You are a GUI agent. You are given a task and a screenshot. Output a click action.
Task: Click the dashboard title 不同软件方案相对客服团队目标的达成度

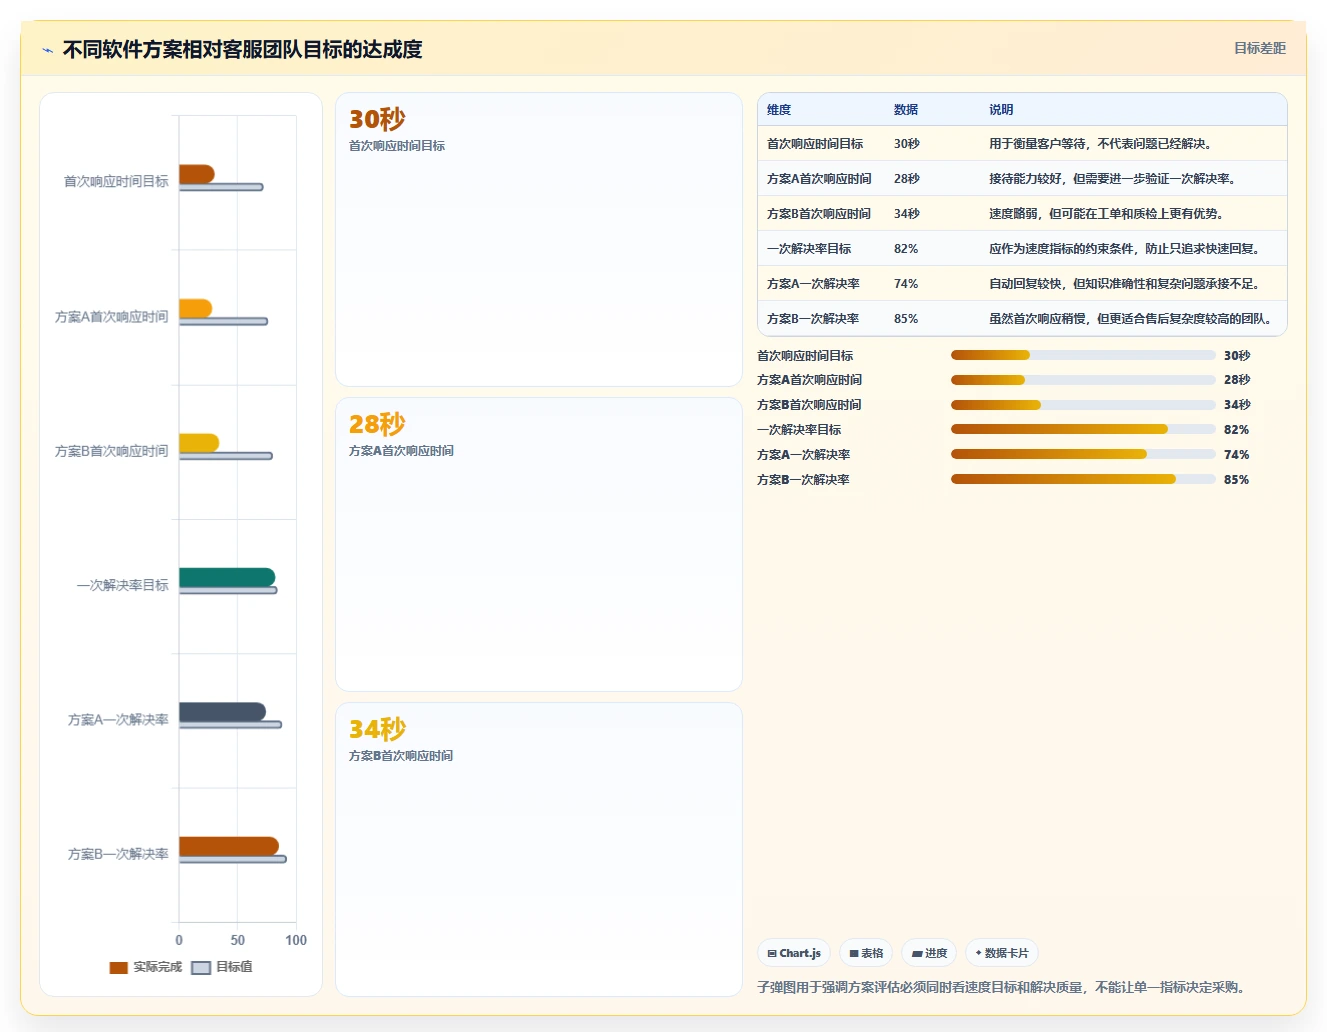(243, 49)
